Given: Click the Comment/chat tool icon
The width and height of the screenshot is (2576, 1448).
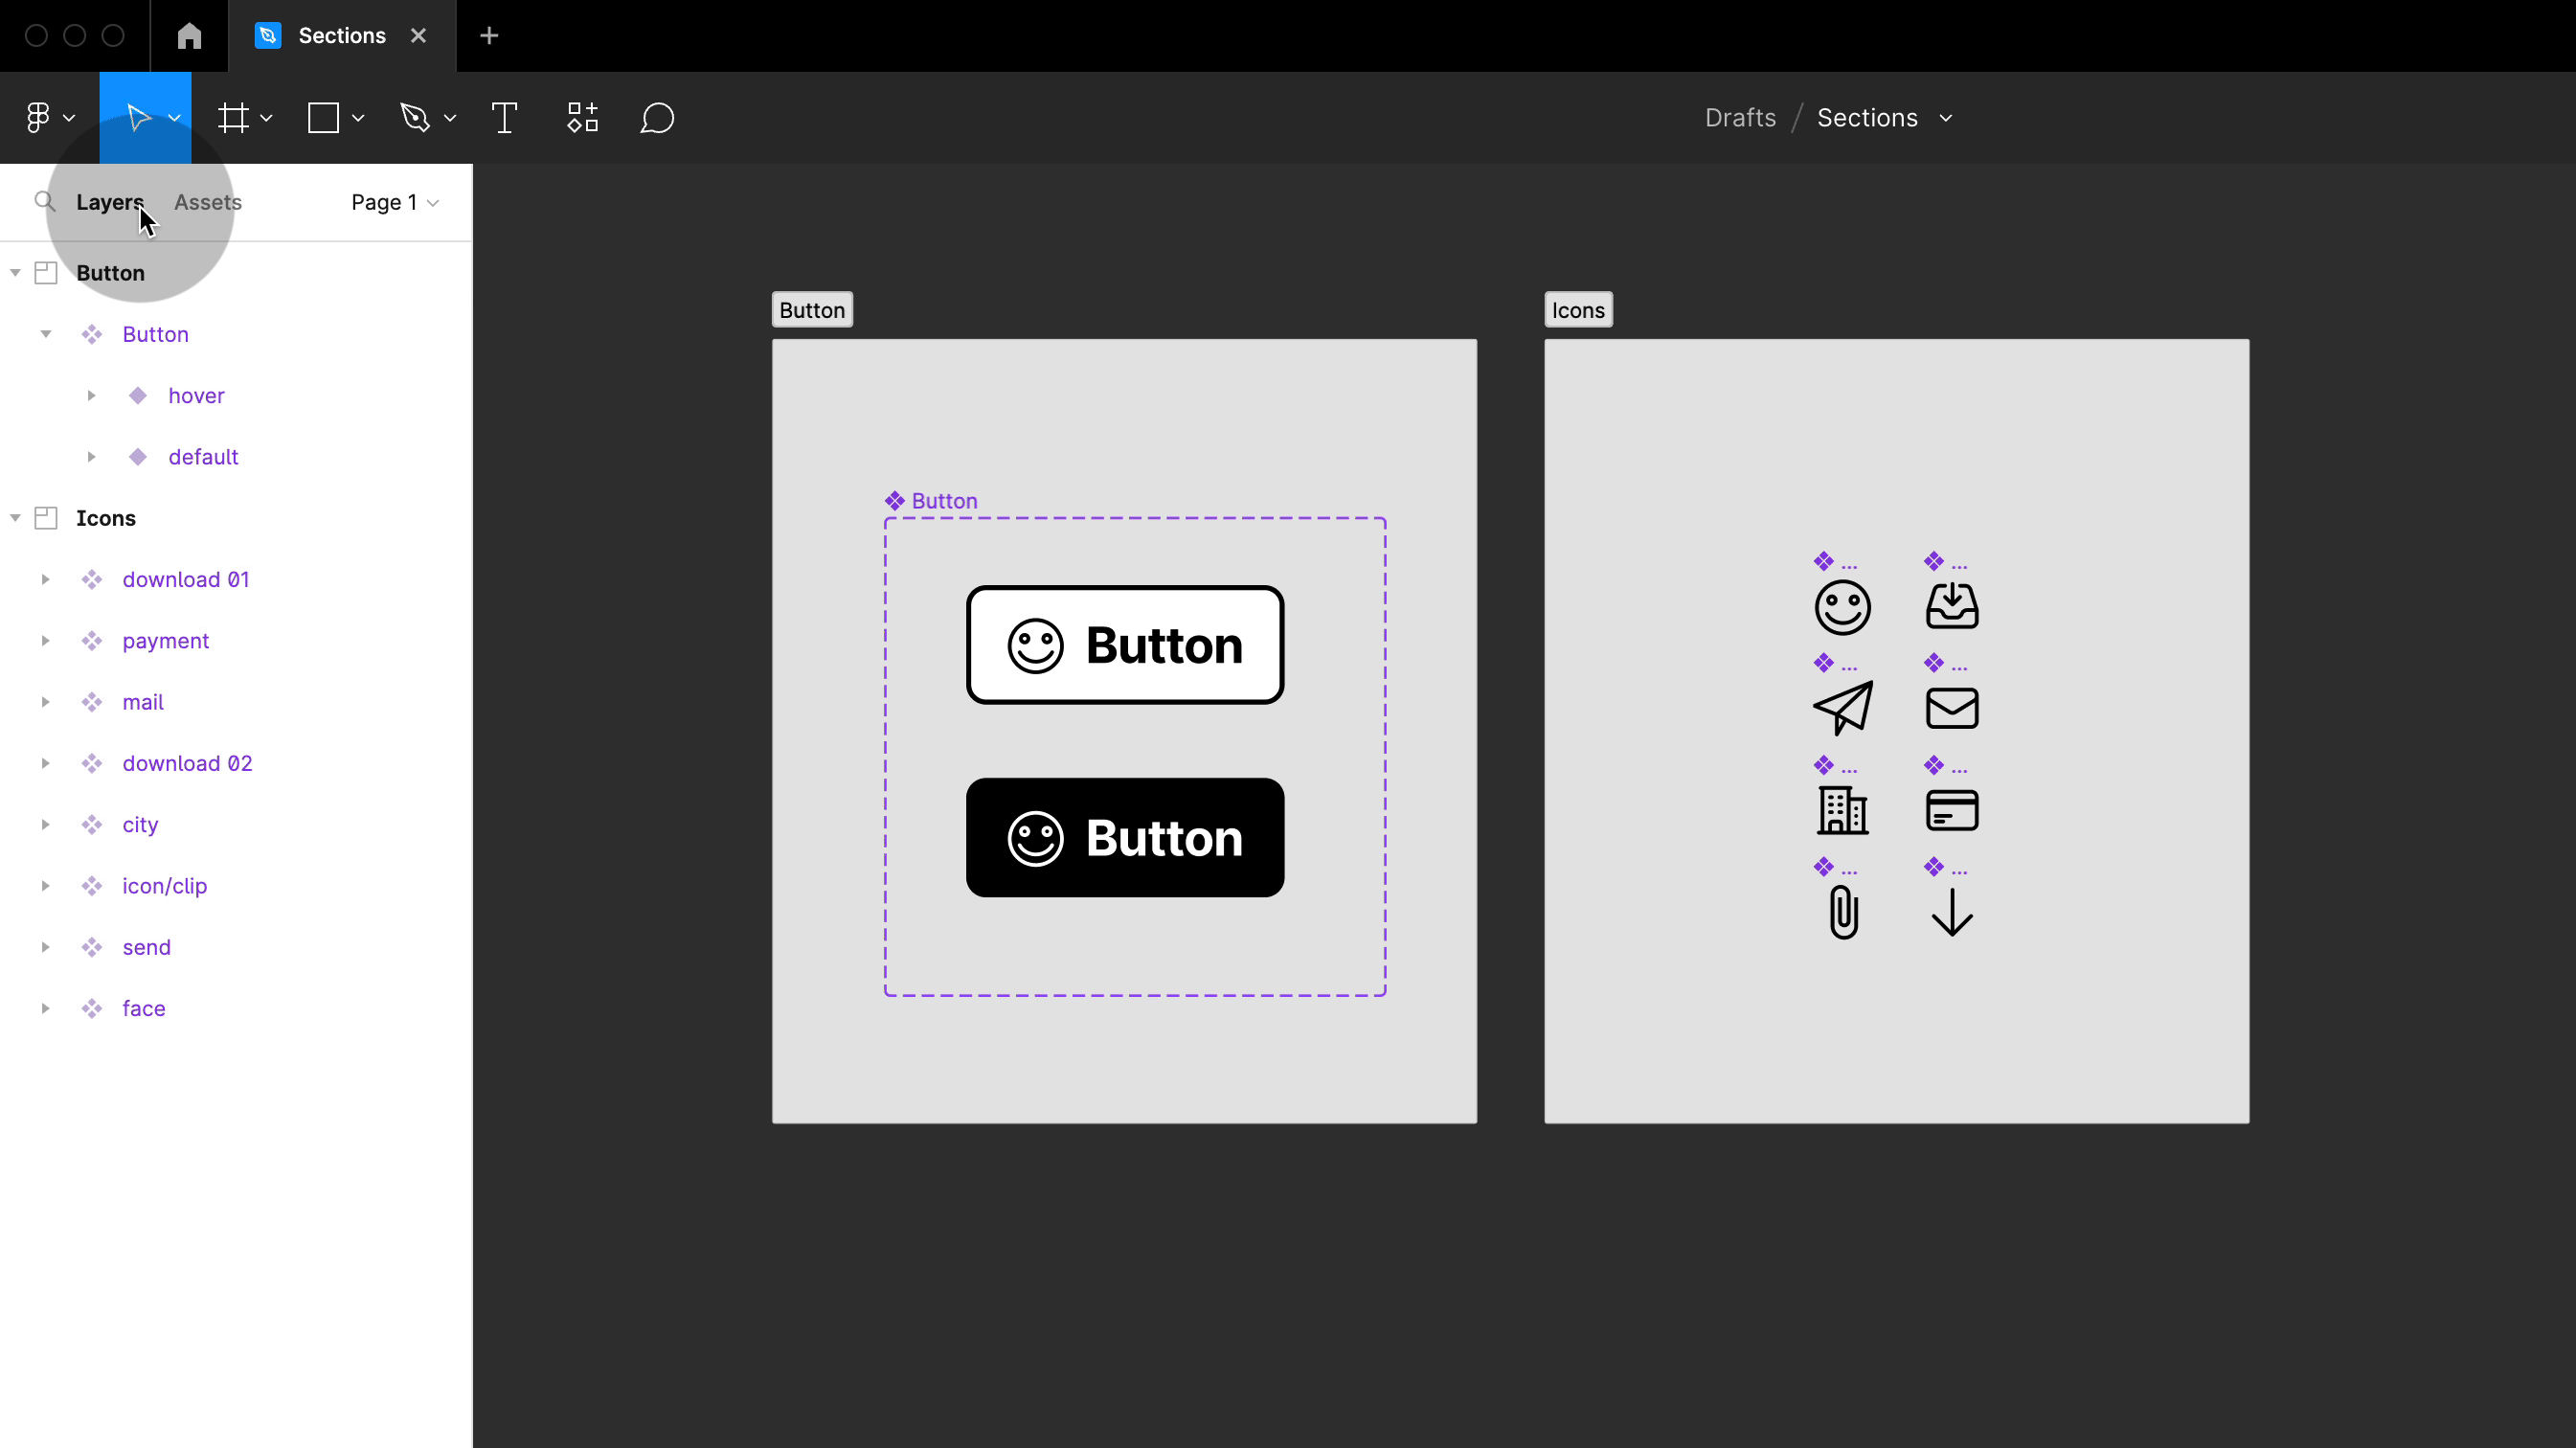Looking at the screenshot, I should point(658,119).
